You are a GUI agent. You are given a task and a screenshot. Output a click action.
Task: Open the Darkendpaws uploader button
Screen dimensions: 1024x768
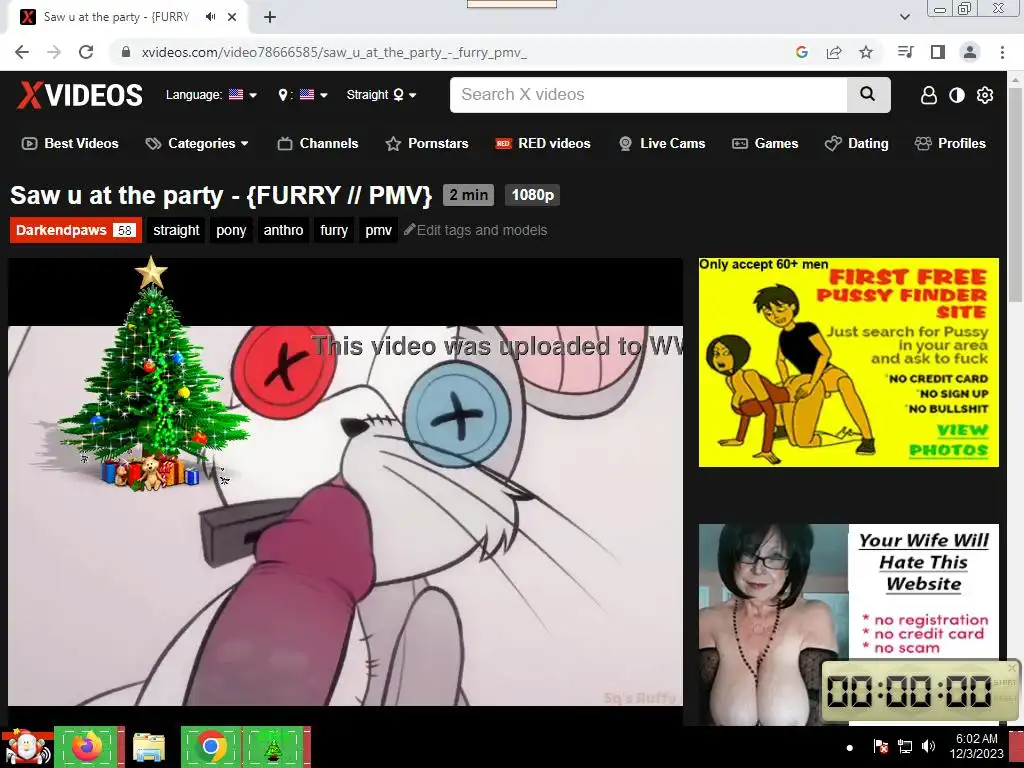(x=75, y=231)
